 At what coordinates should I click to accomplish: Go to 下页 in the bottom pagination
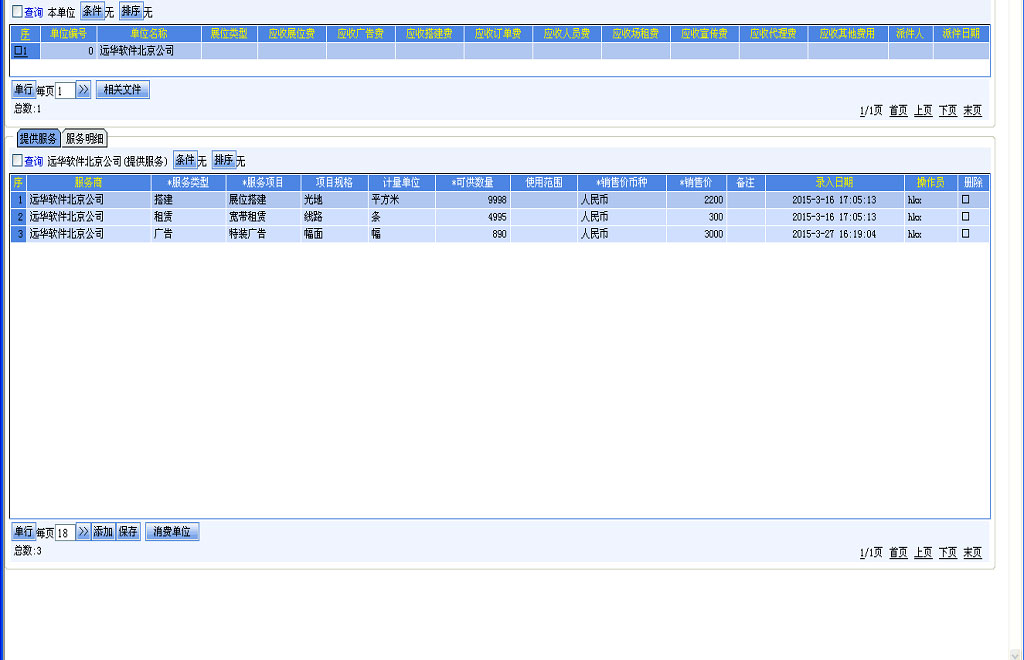[947, 553]
